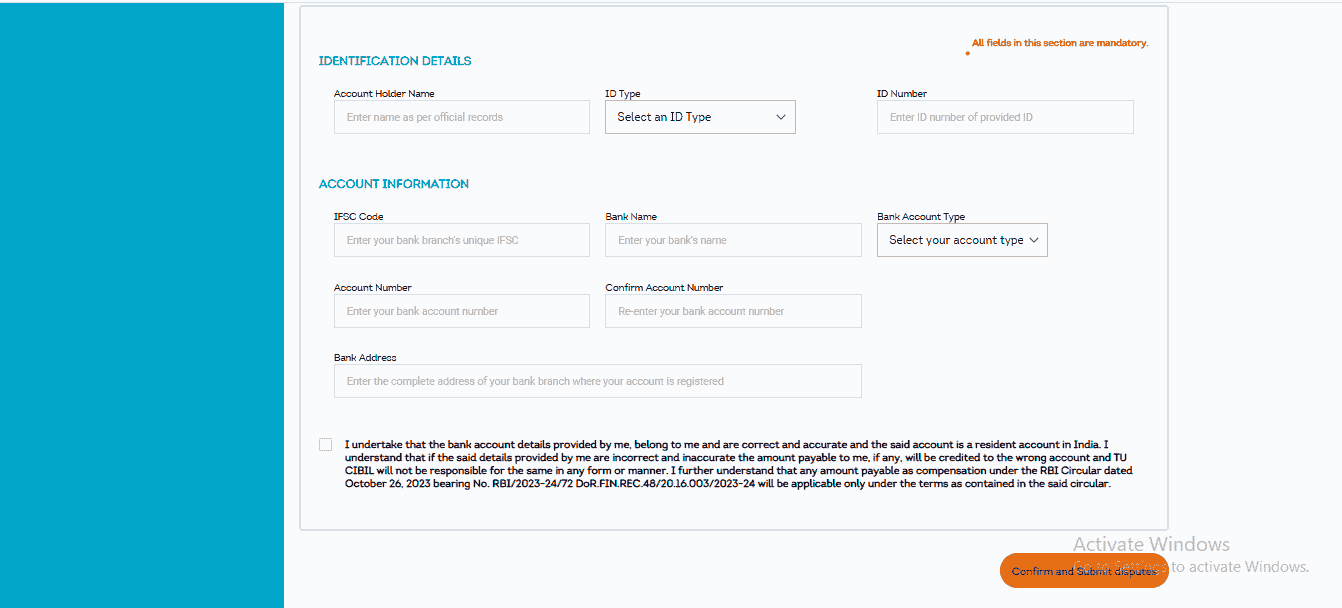
Task: Click the mandatory fields warning notice
Action: tap(1060, 42)
